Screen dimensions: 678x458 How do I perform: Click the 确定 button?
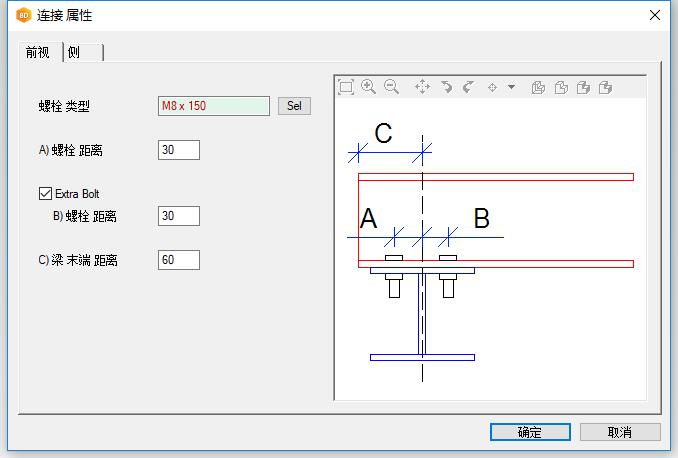coord(530,432)
